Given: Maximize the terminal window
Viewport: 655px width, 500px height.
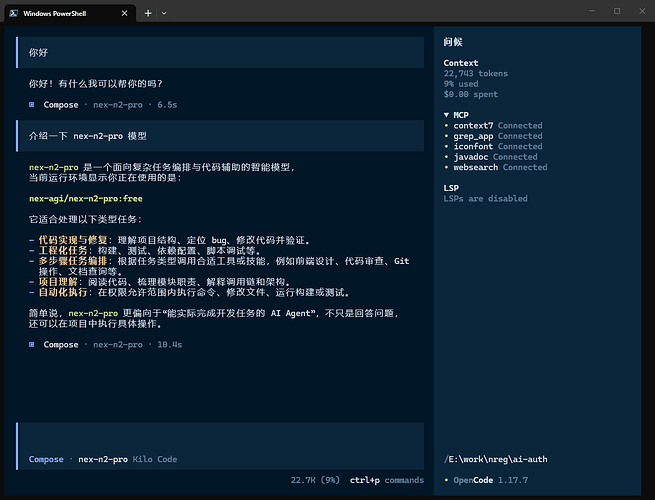Looking at the screenshot, I should tap(617, 11).
